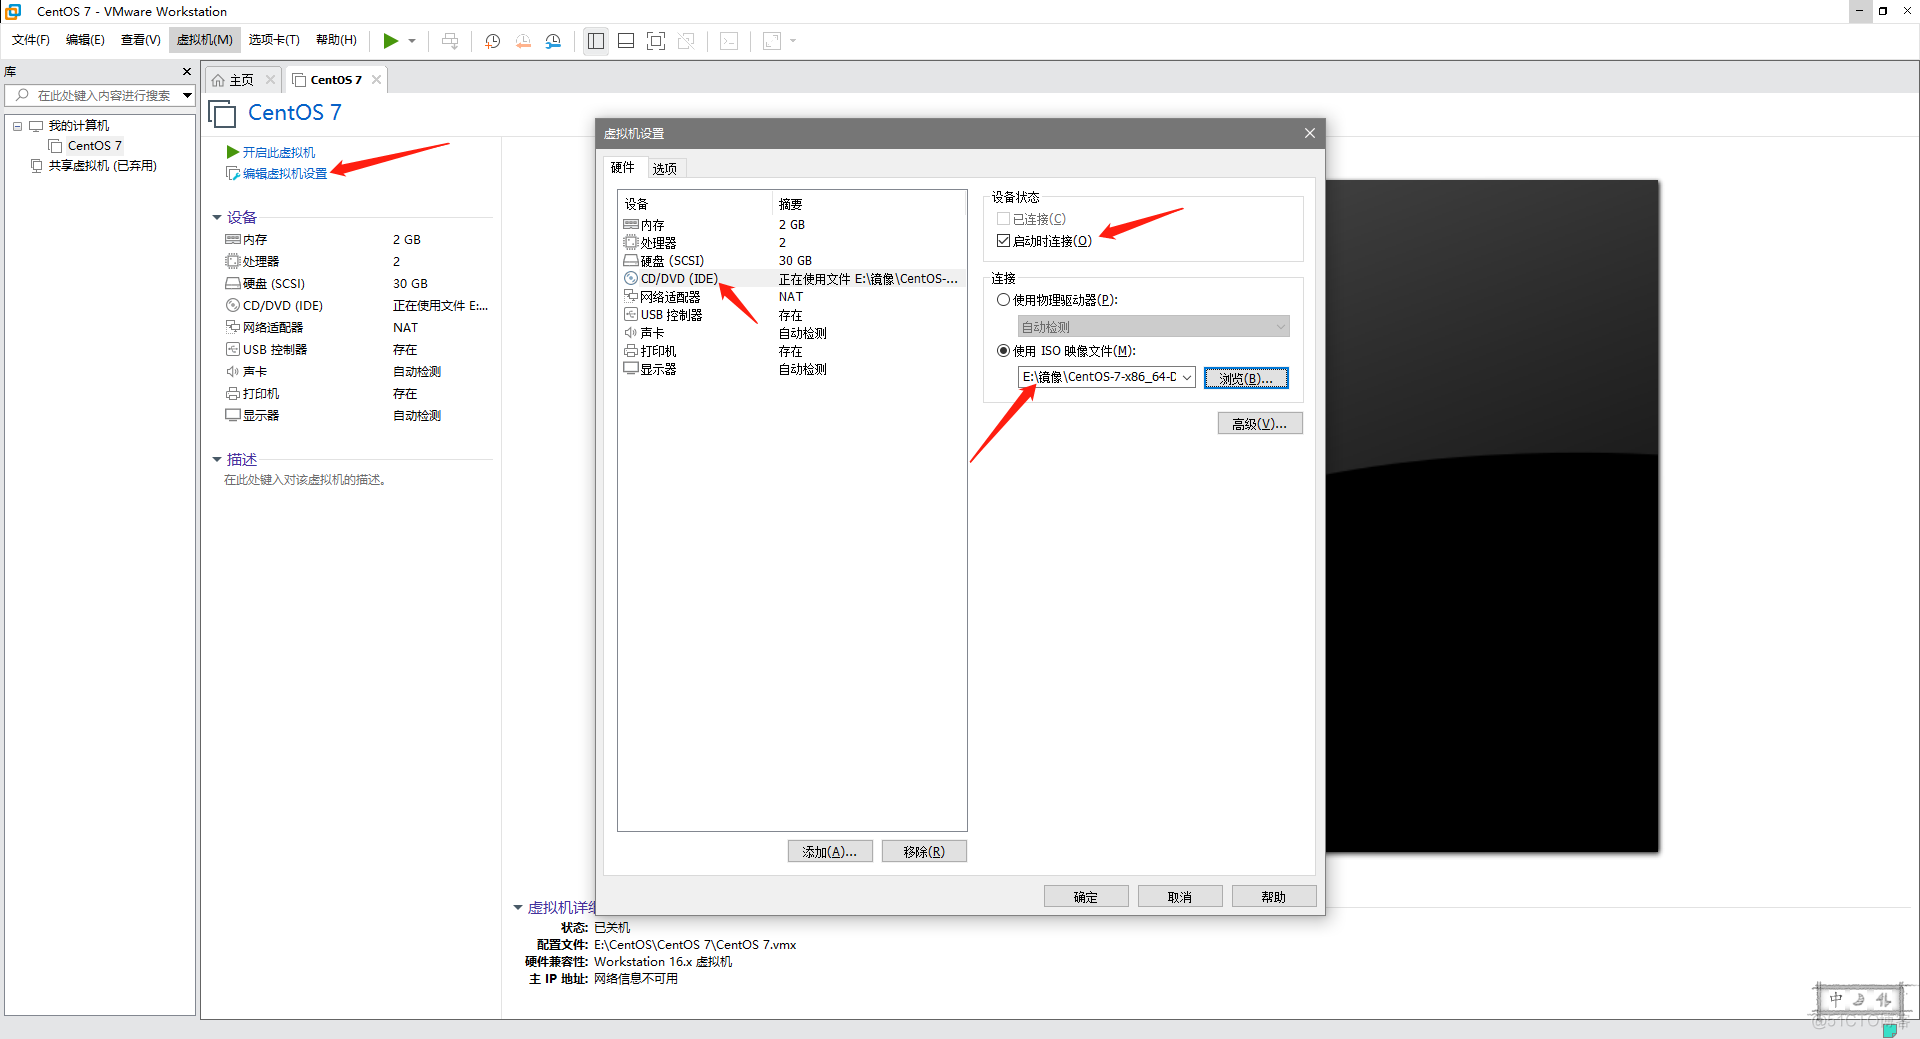Enter full screen mode icon
1920x1039 pixels.
coord(656,41)
